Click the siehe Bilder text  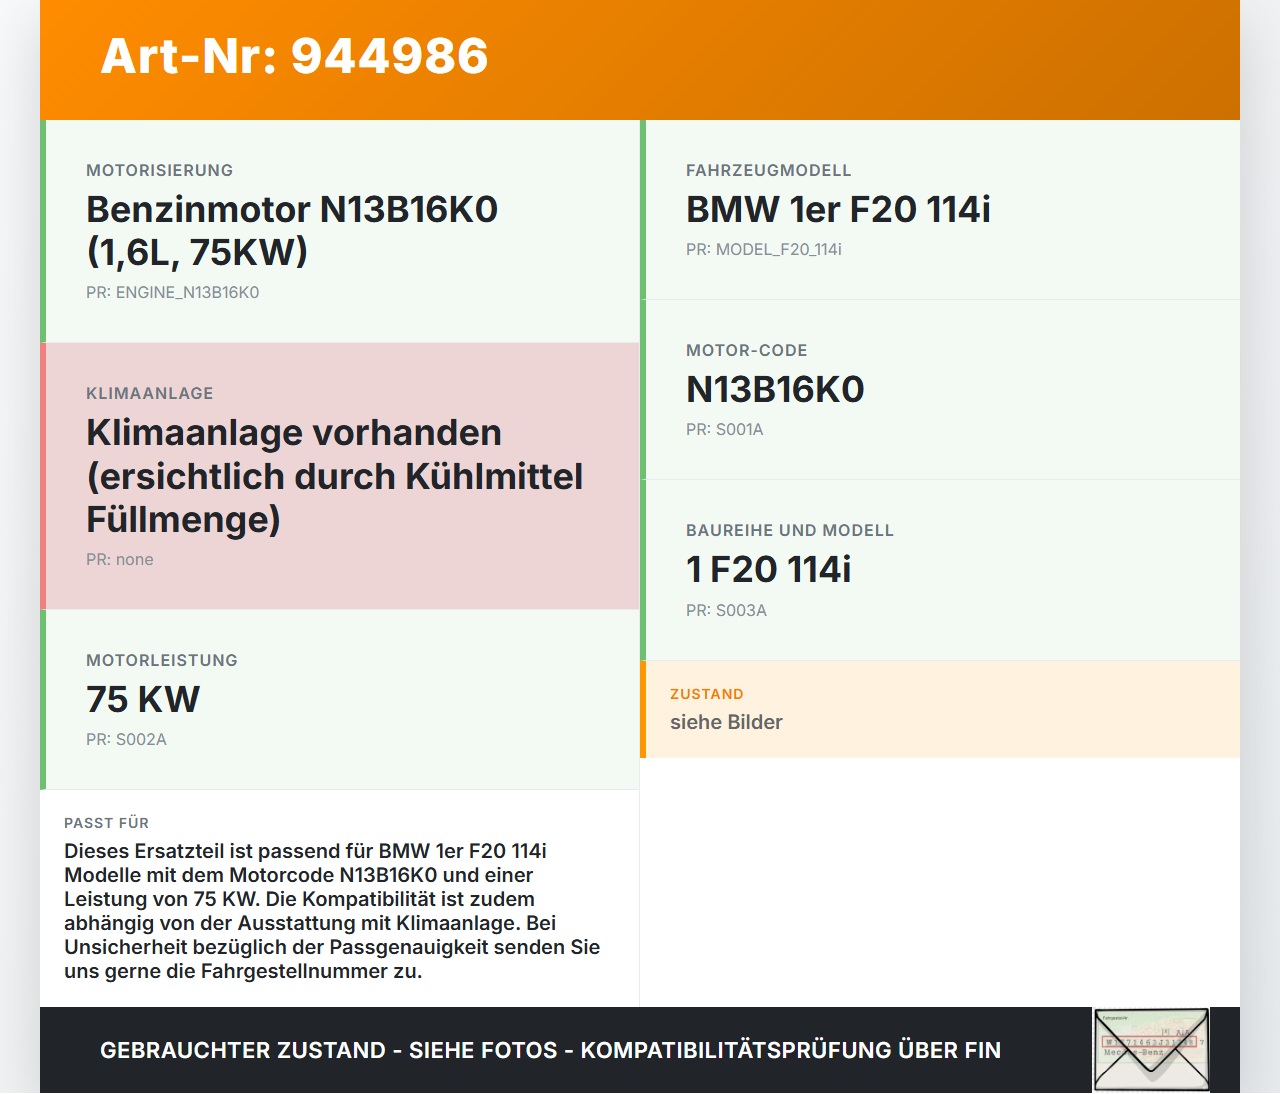[726, 723]
